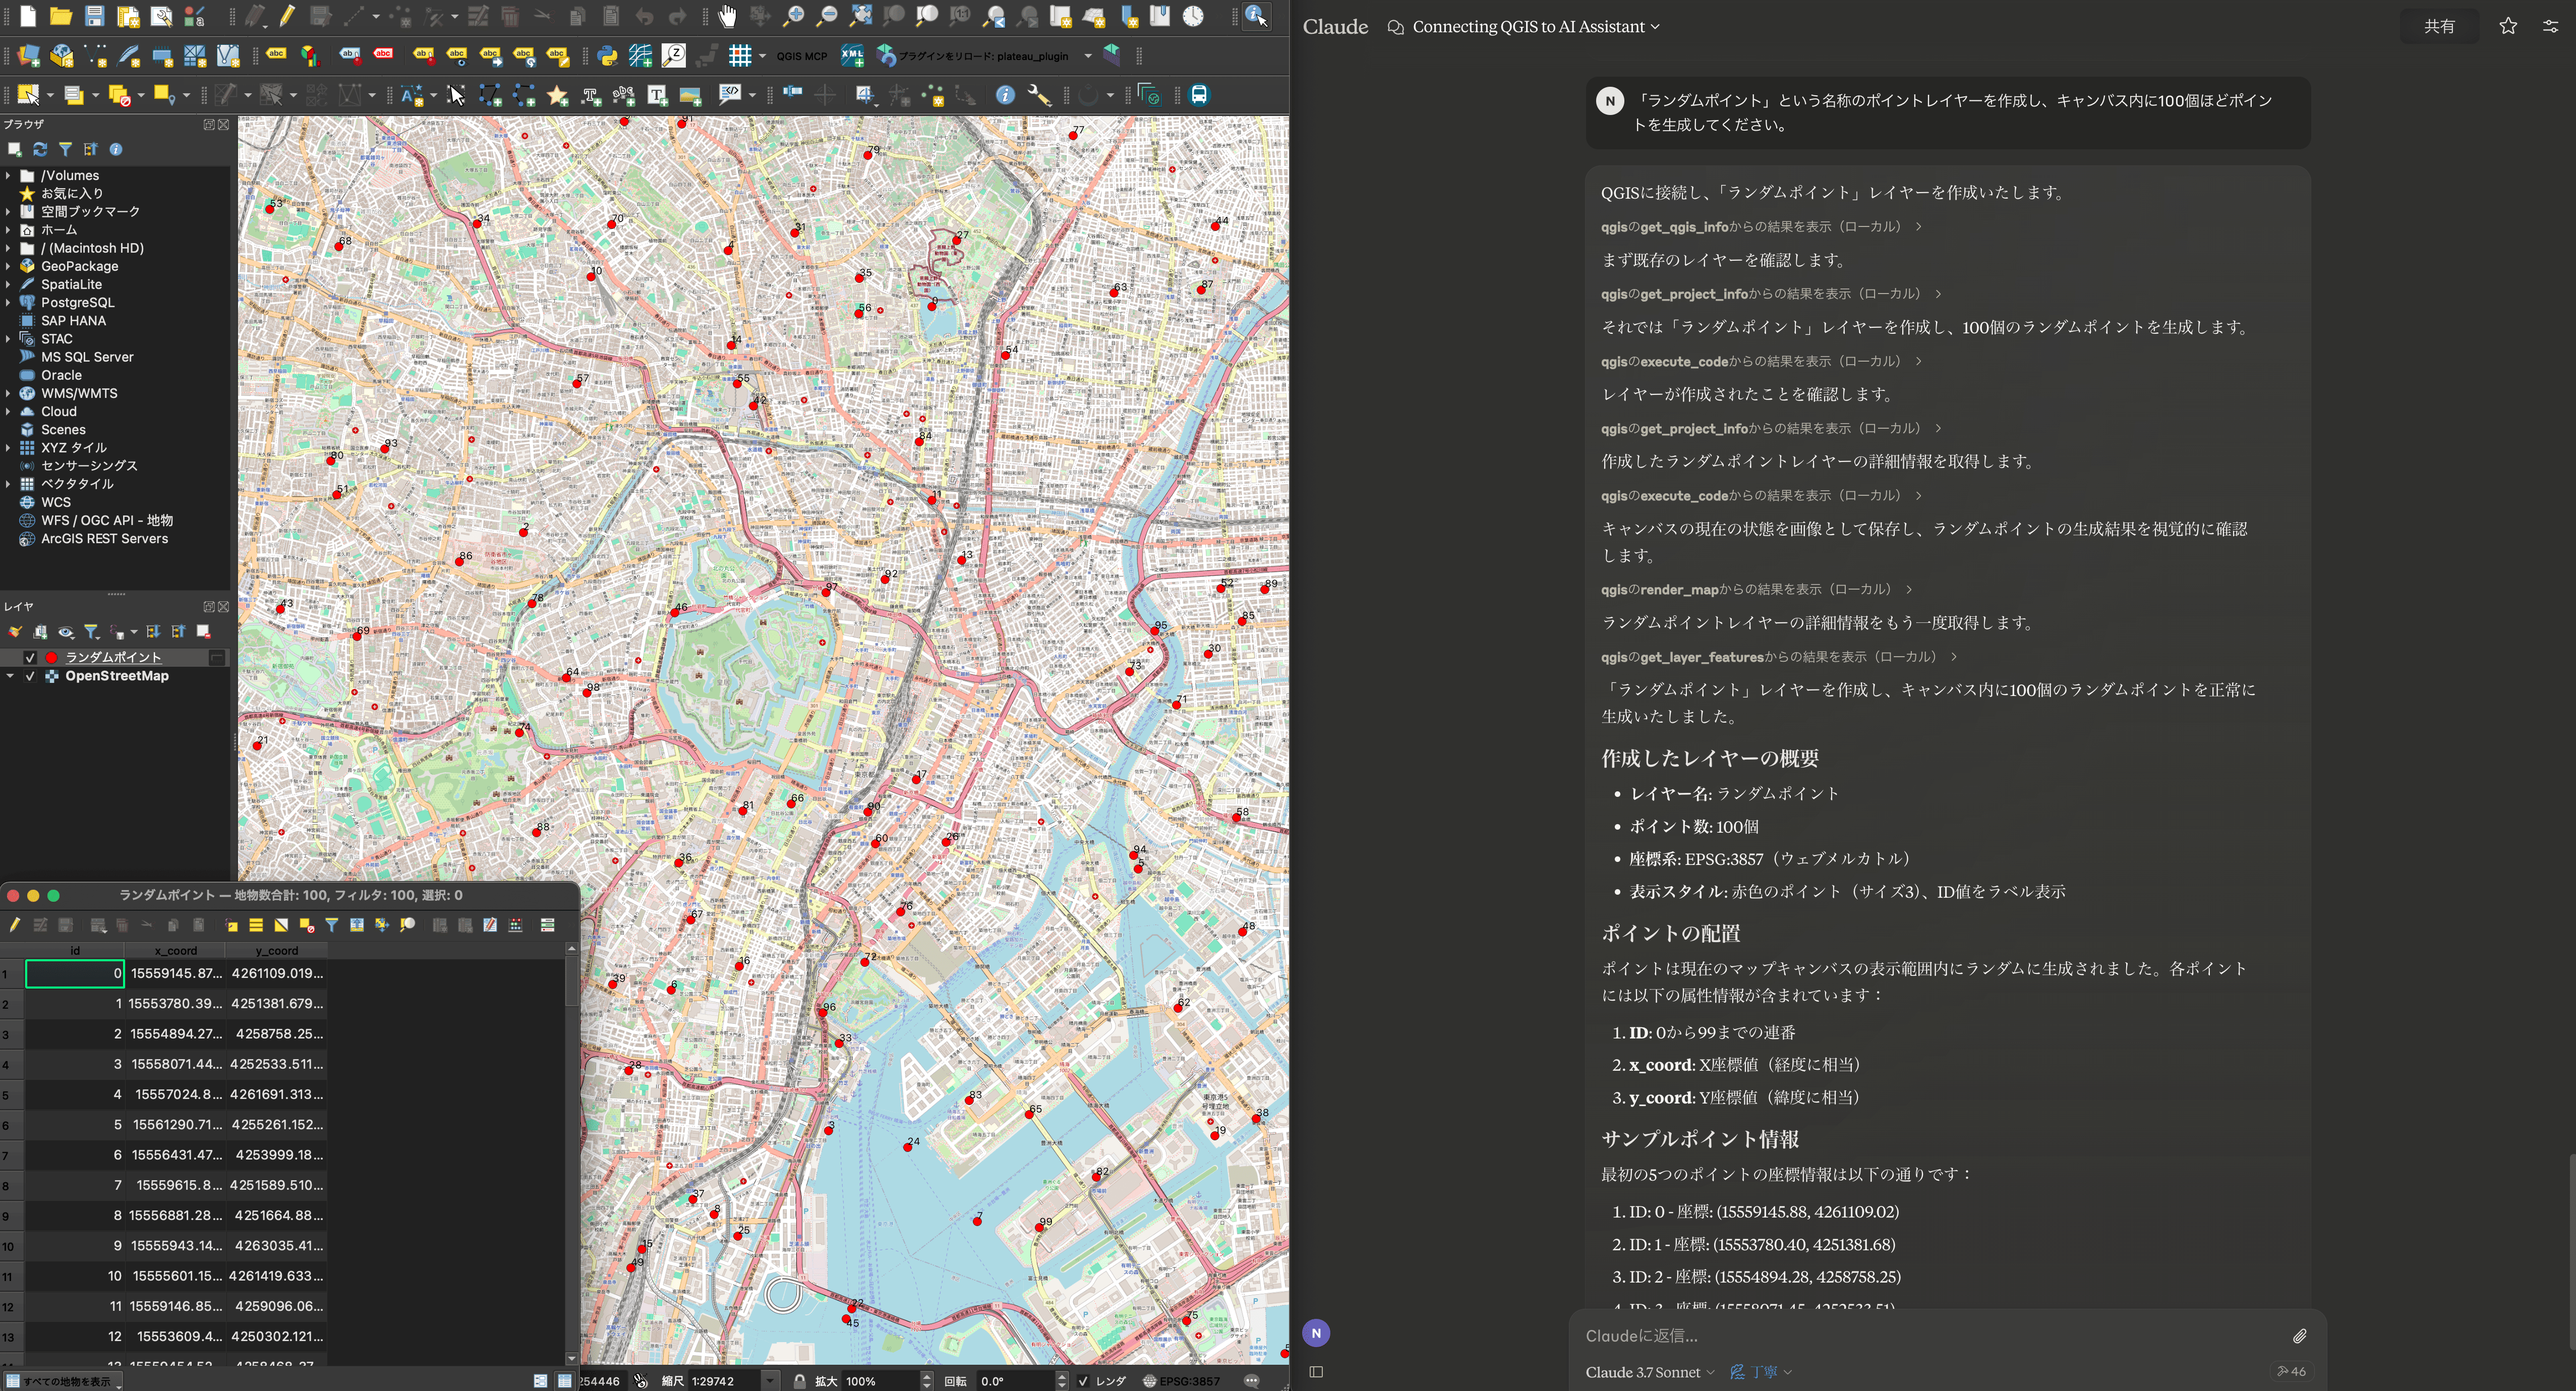Click the Save Project floppy icon
This screenshot has height=1391, width=2576.
94,16
